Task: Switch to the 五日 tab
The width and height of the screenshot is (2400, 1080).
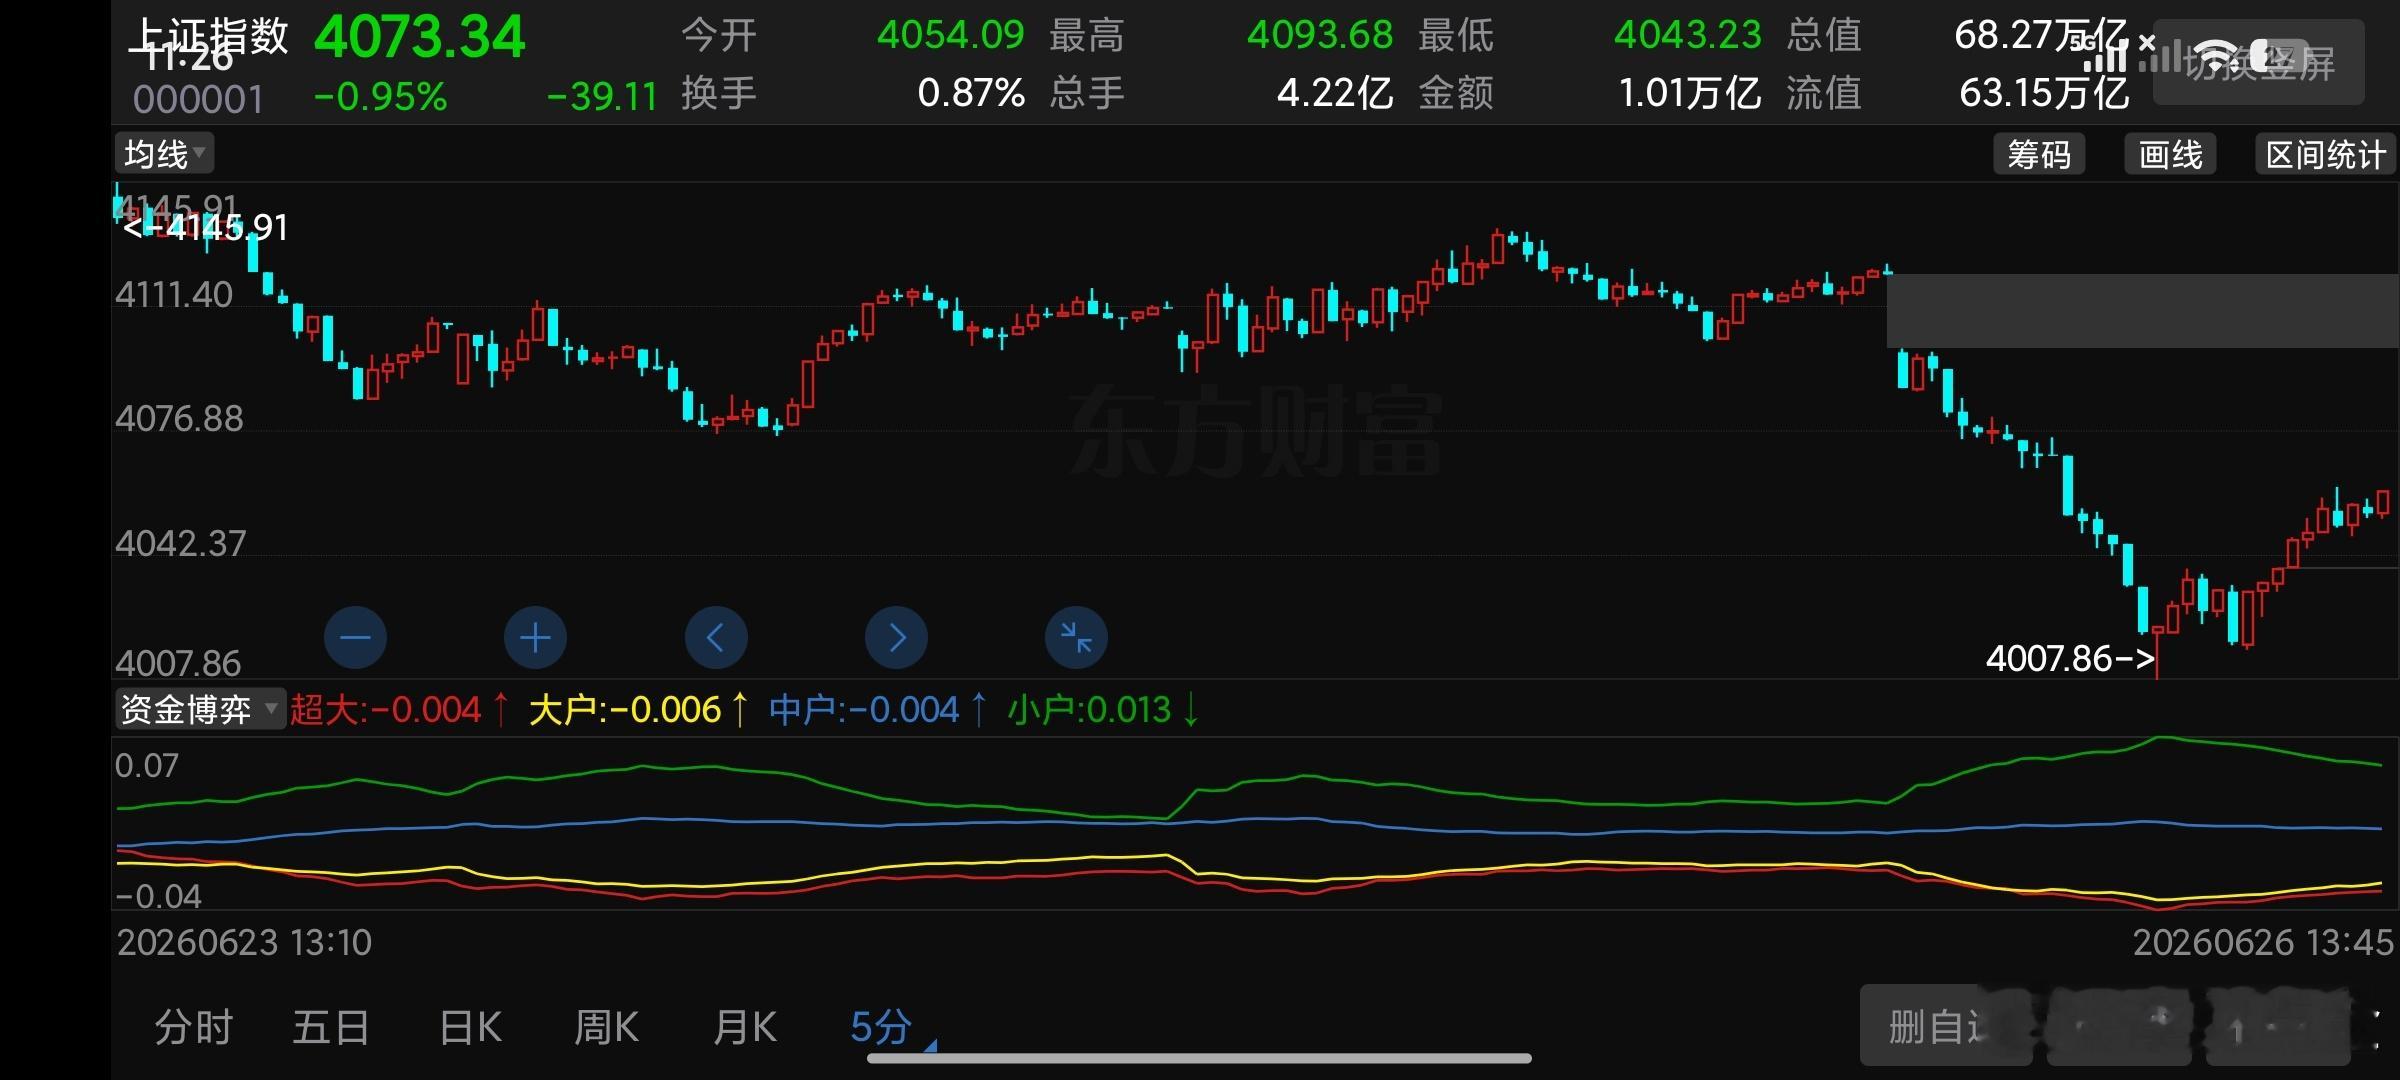Action: pos(331,1027)
